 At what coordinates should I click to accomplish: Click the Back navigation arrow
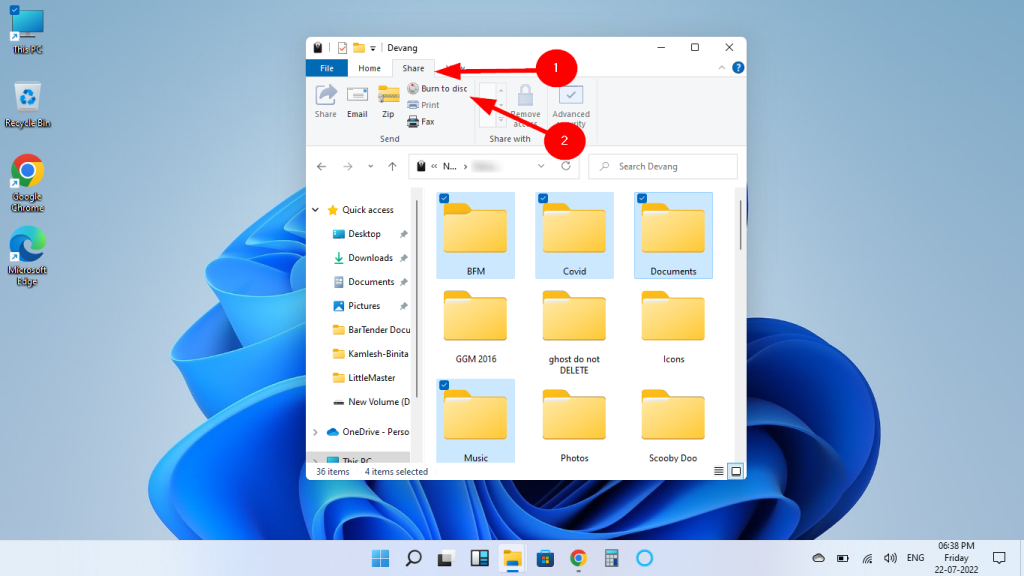(320, 166)
